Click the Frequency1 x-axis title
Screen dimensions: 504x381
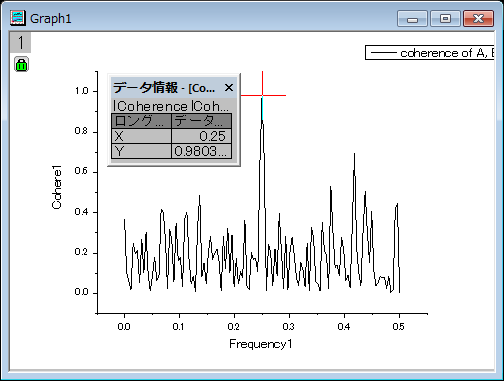click(260, 344)
